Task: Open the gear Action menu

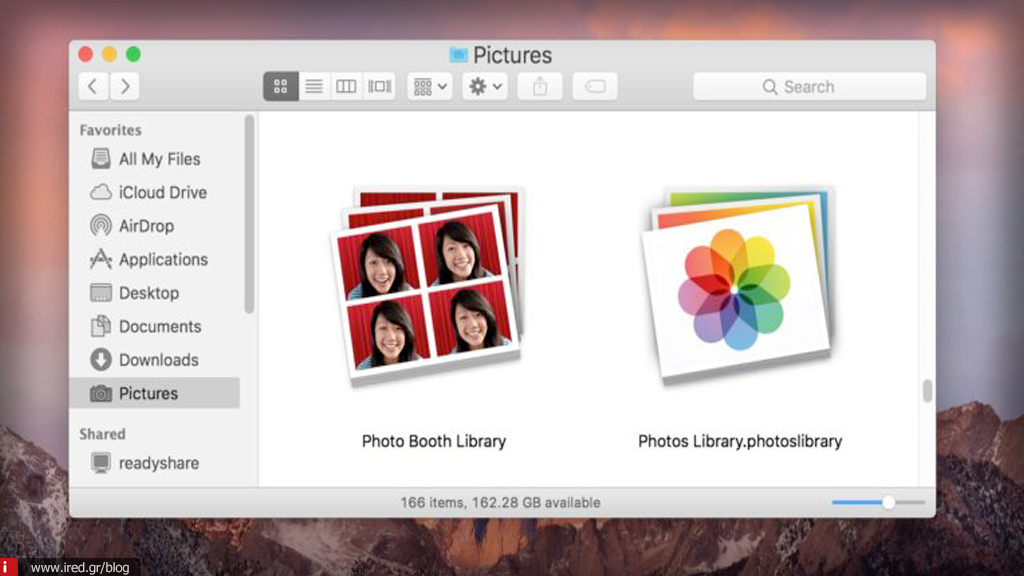Action: (x=485, y=87)
